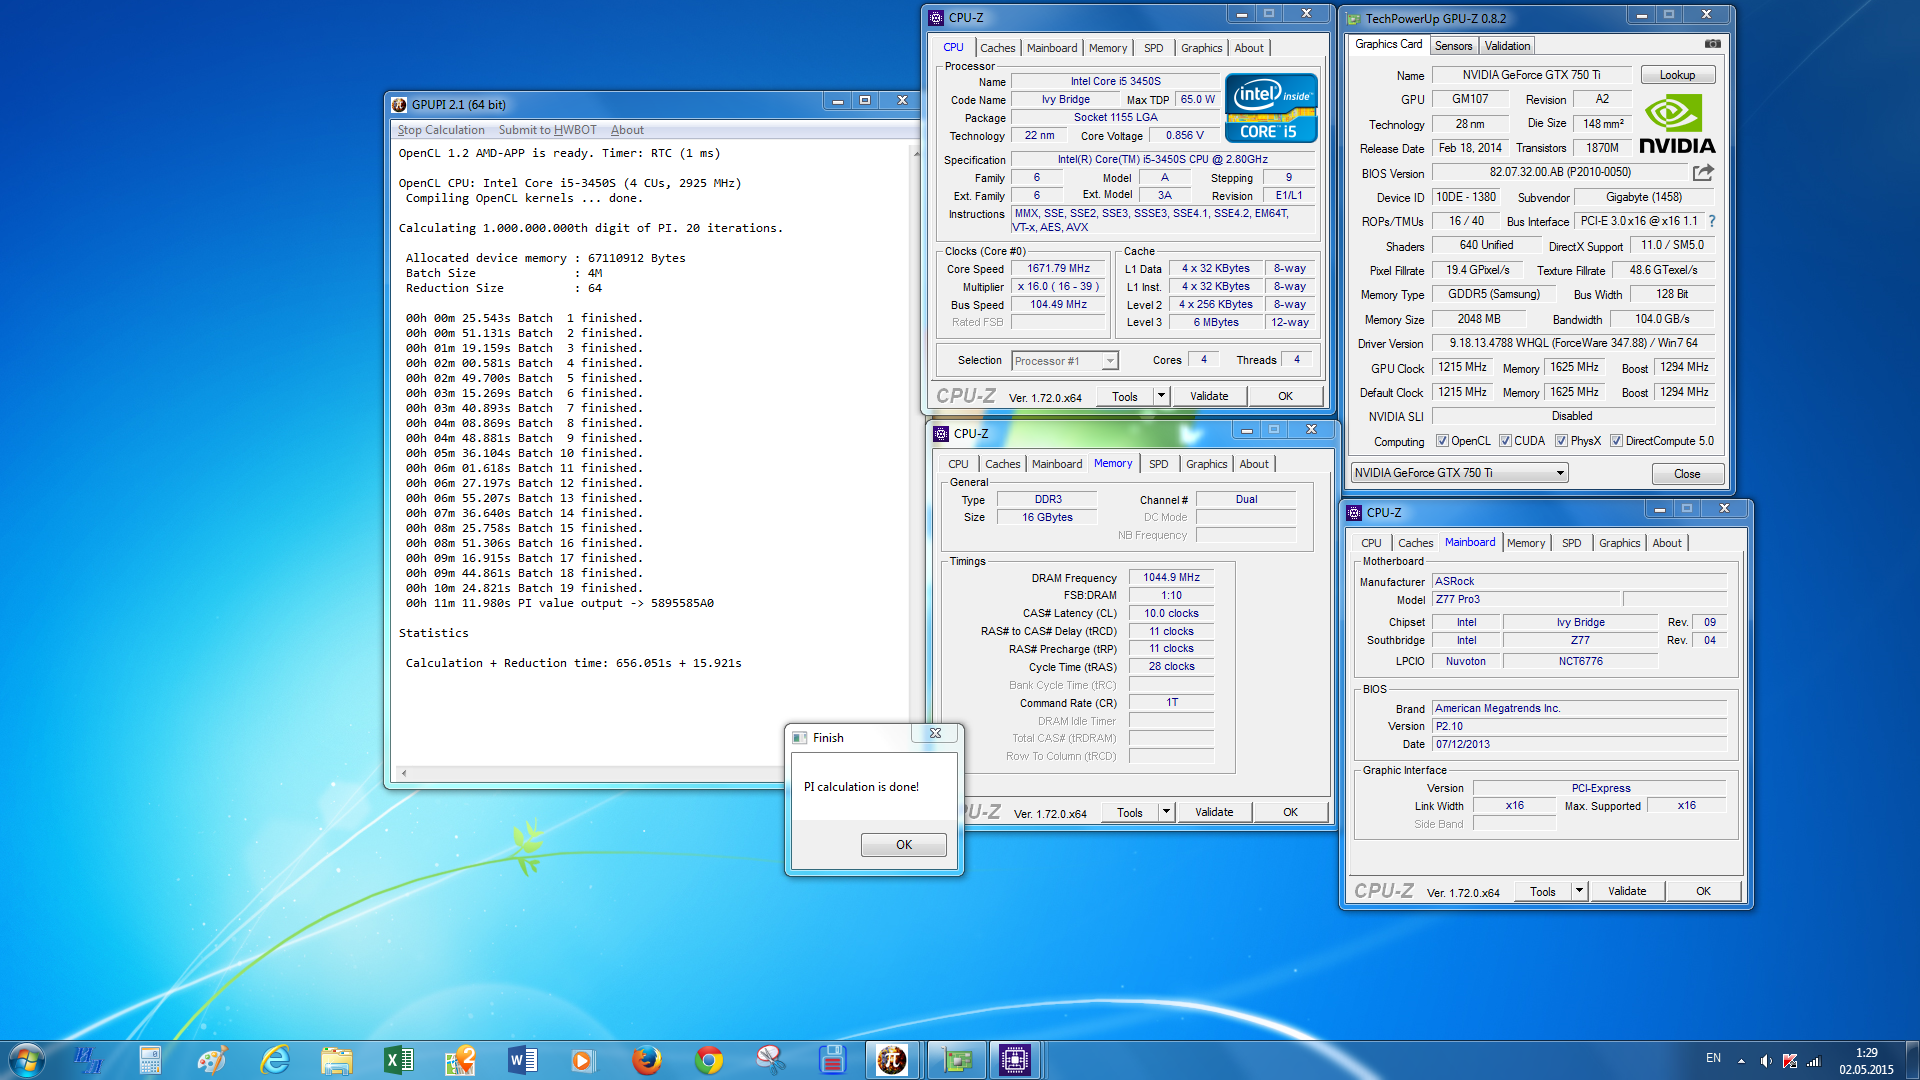Open the About menu in GPUPI
This screenshot has height=1080, width=1920.
point(627,130)
